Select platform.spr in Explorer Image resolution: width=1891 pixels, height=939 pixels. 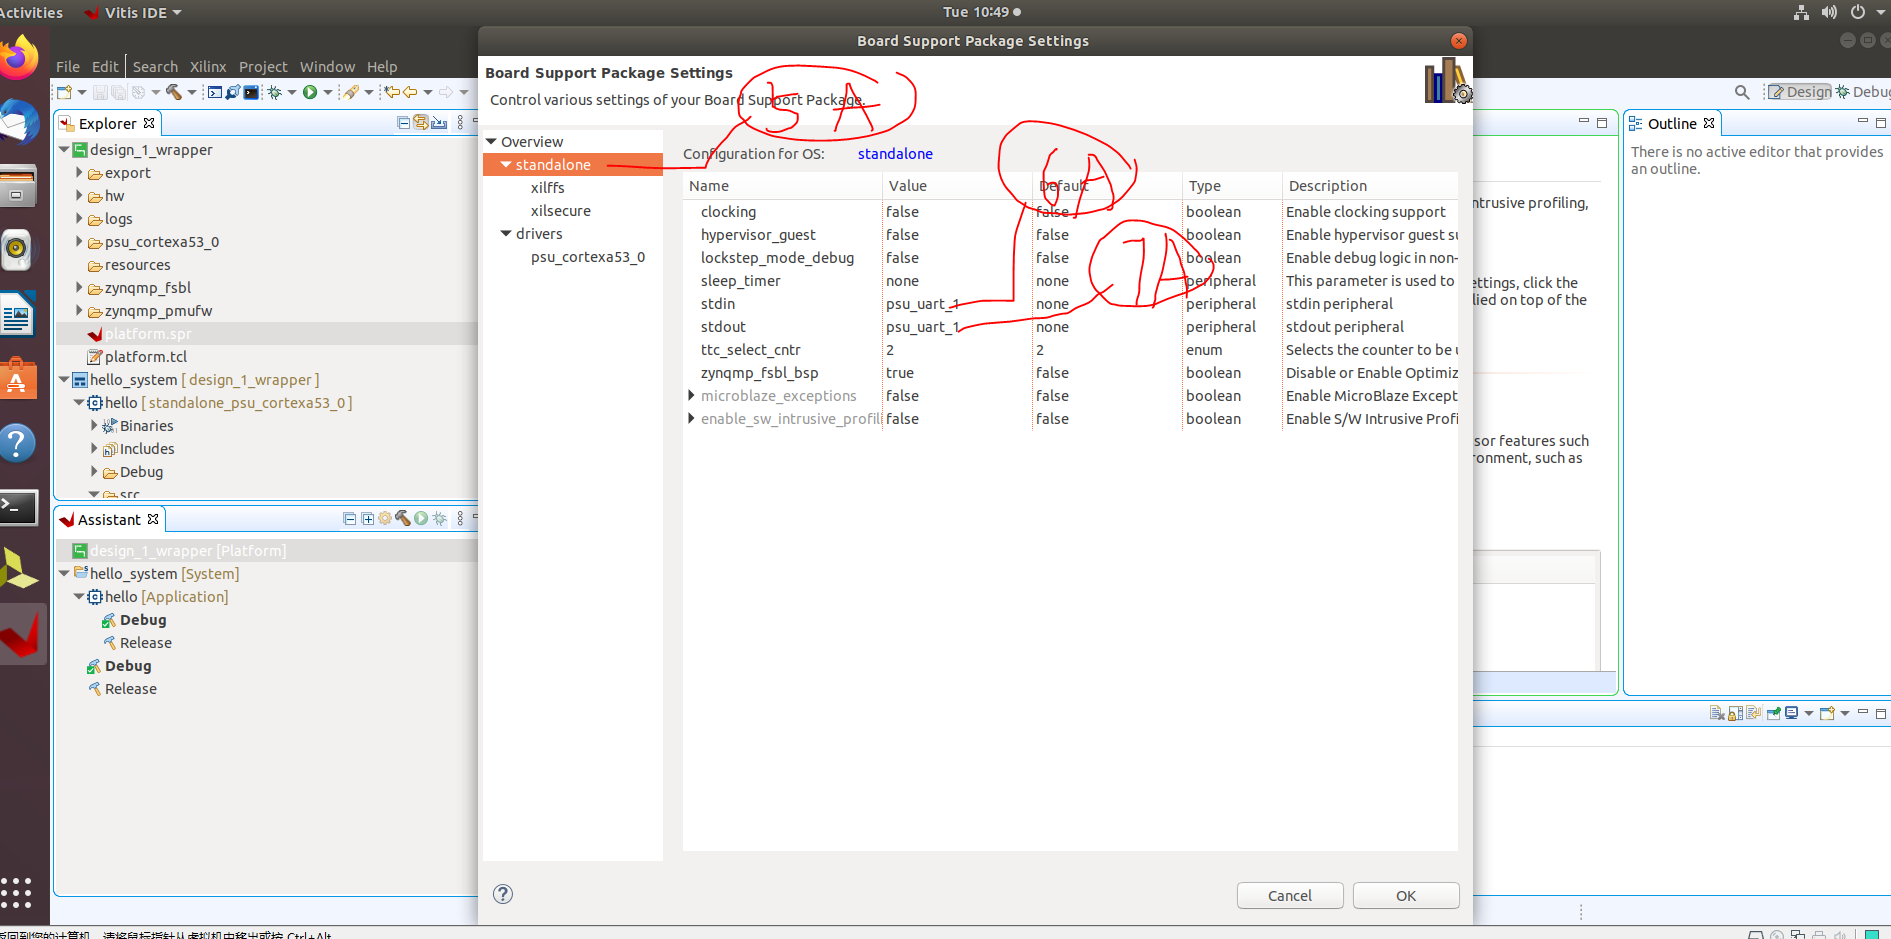(148, 334)
